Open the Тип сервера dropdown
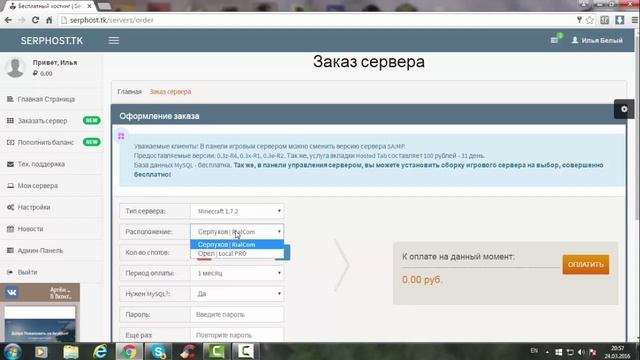Viewport: 640px width, 360px height. (x=237, y=211)
